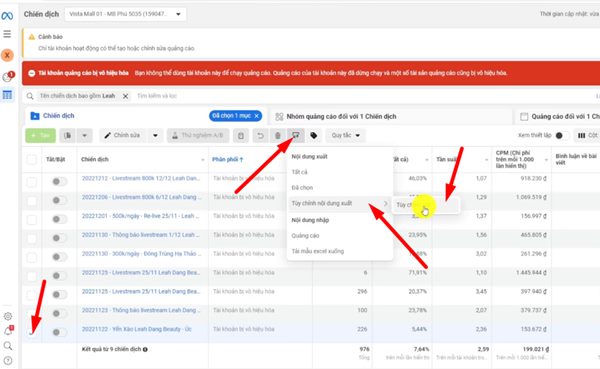Clear the 'Đã chọn 1 mục' selection chip
Screen dimensions: 600x369
(x=256, y=116)
